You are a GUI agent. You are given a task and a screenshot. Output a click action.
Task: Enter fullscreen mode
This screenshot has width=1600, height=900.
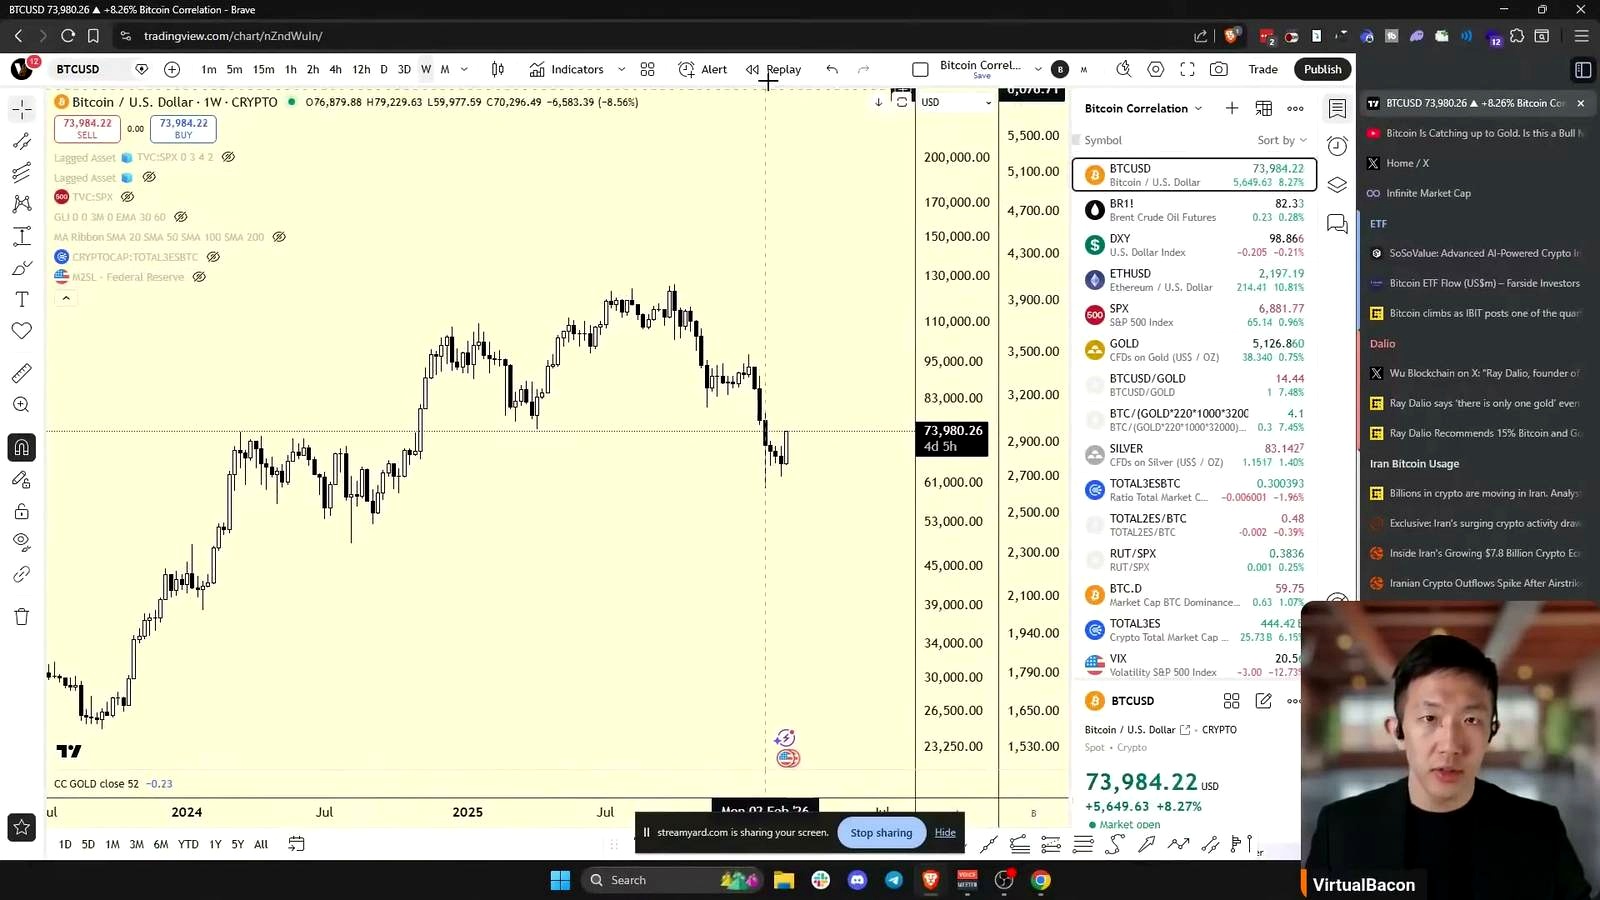[x=1187, y=69]
